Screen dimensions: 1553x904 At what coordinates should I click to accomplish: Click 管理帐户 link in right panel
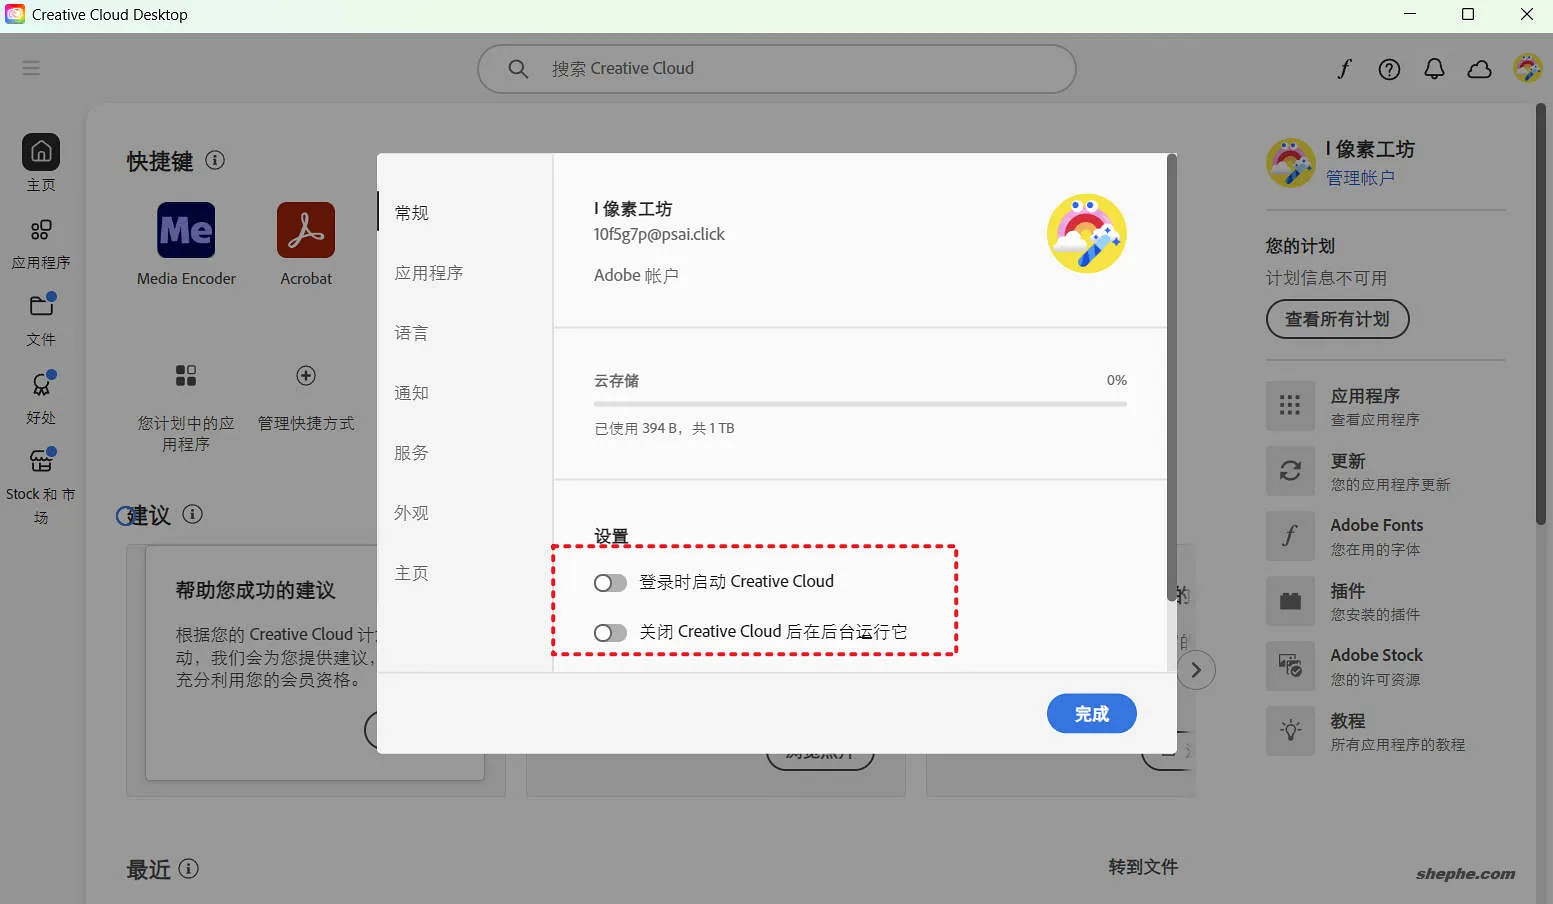point(1360,178)
